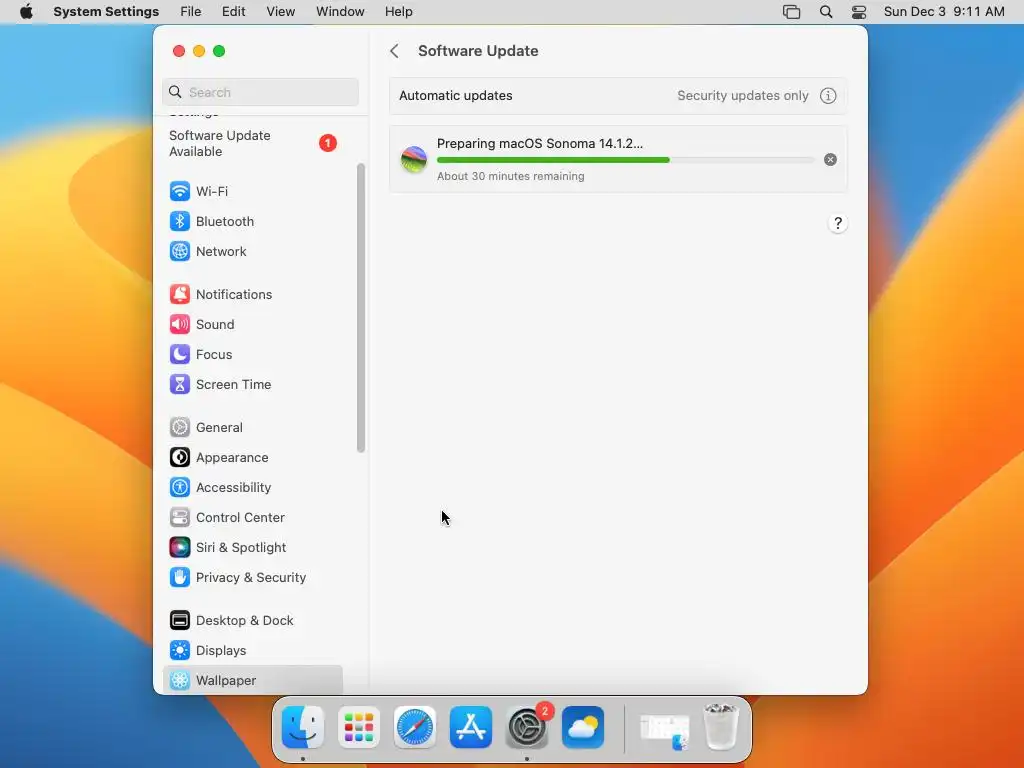Show automatic updates info details
This screenshot has height=768, width=1024.
tap(828, 96)
